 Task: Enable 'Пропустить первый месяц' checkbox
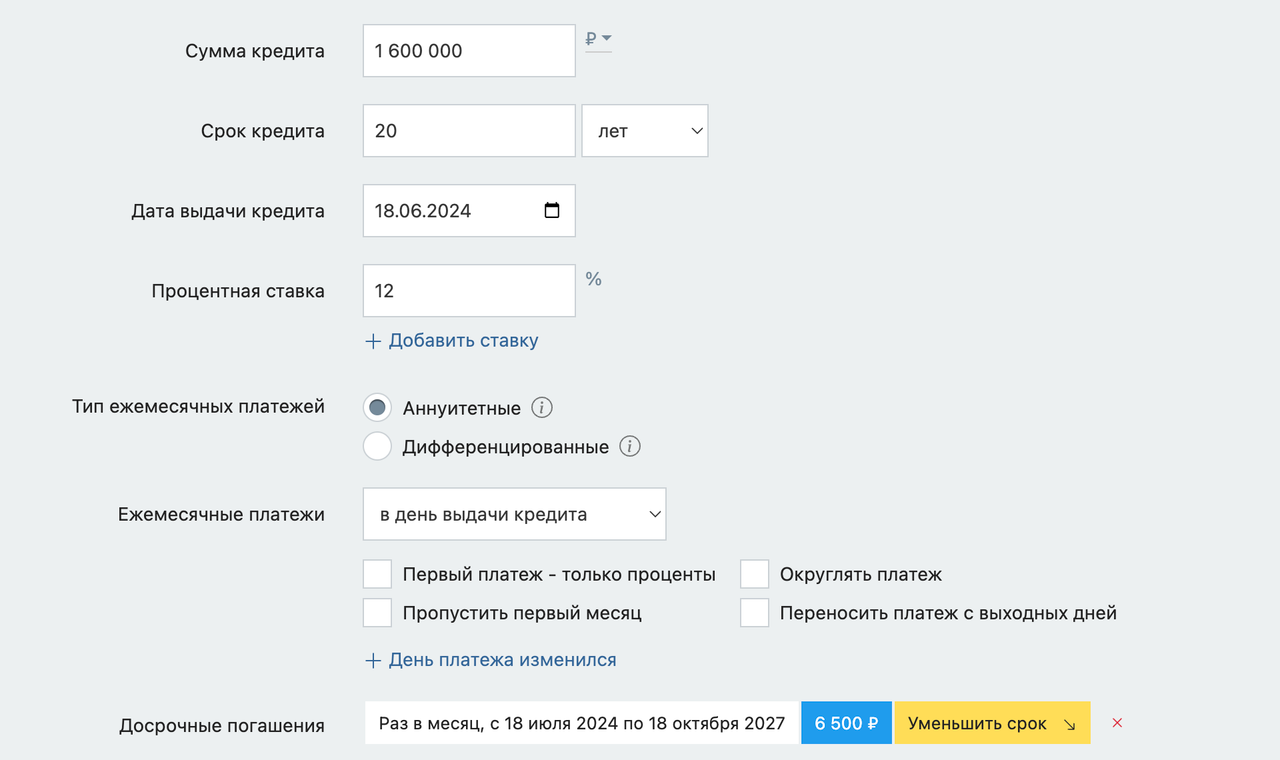(377, 612)
